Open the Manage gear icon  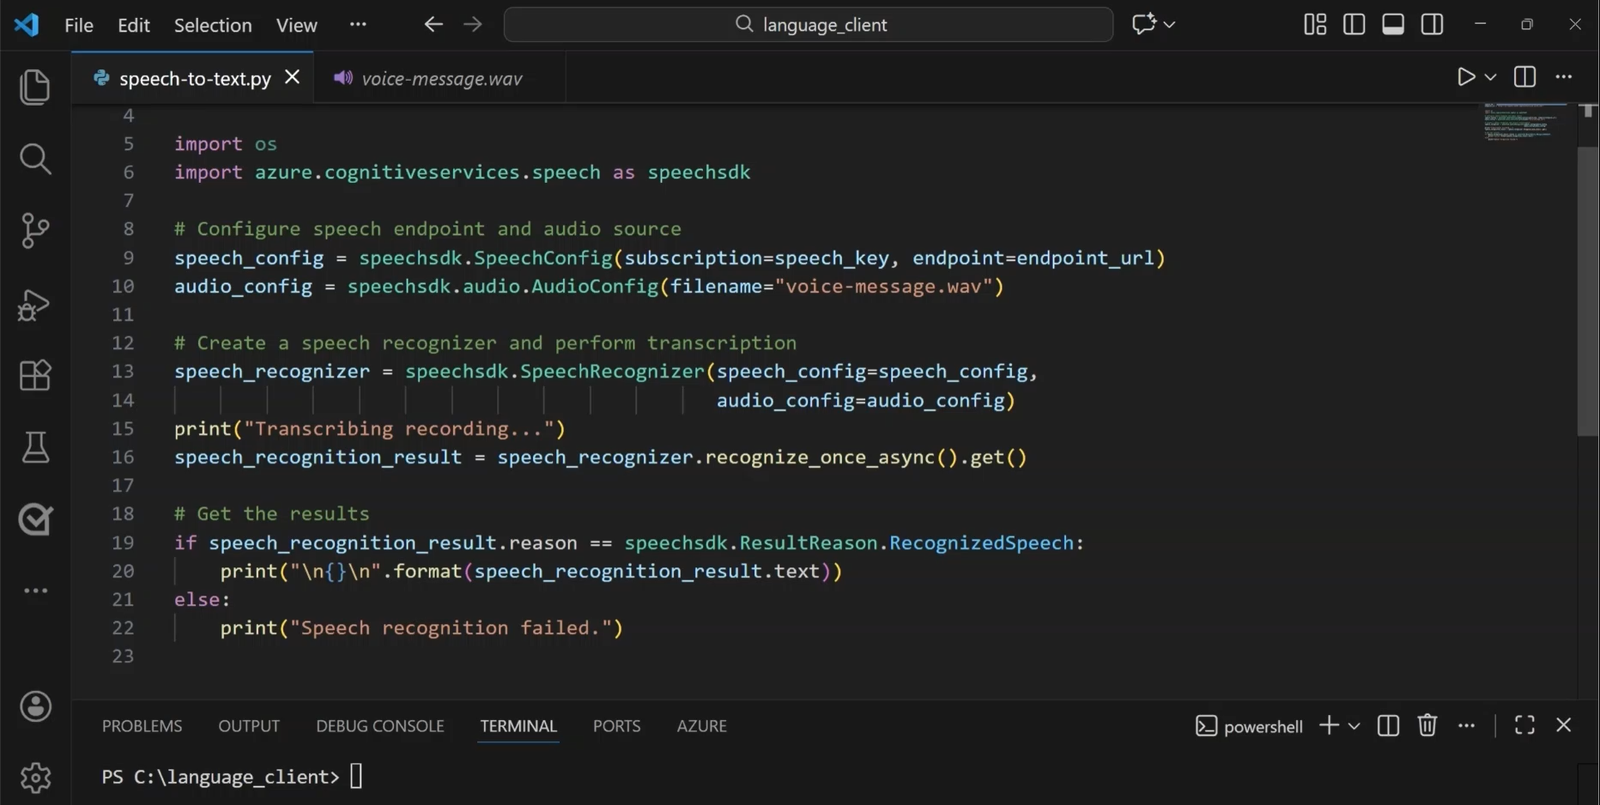35,778
